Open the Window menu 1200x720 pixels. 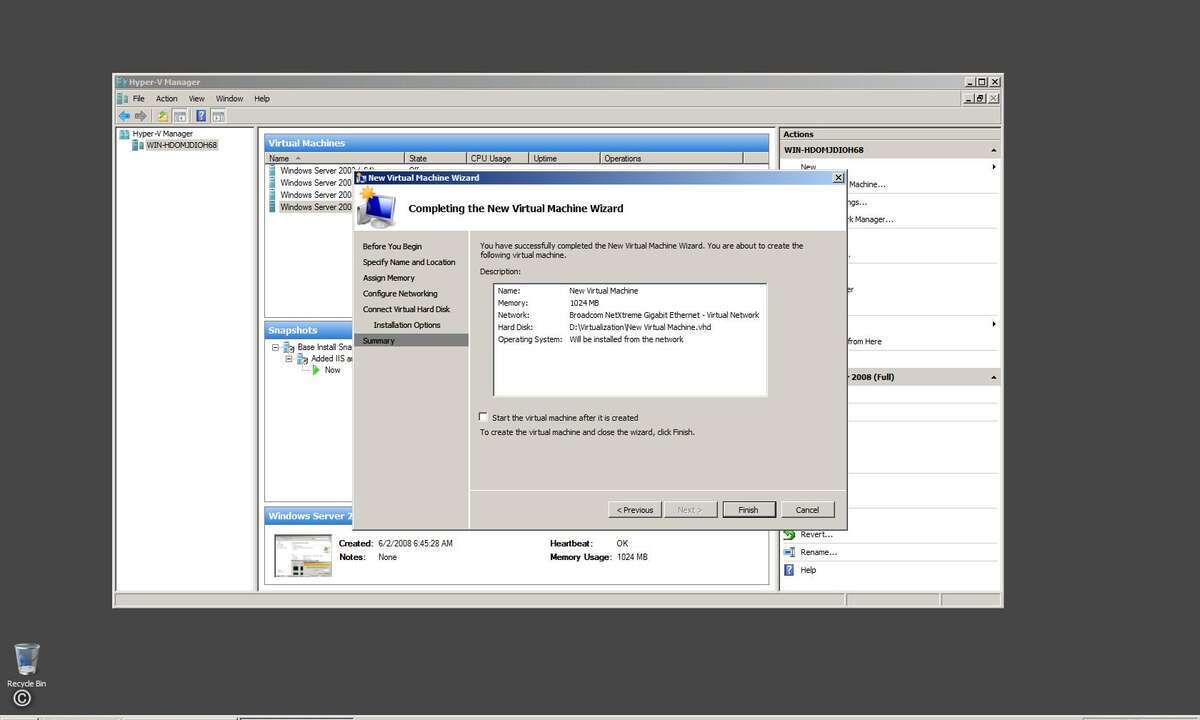230,99
